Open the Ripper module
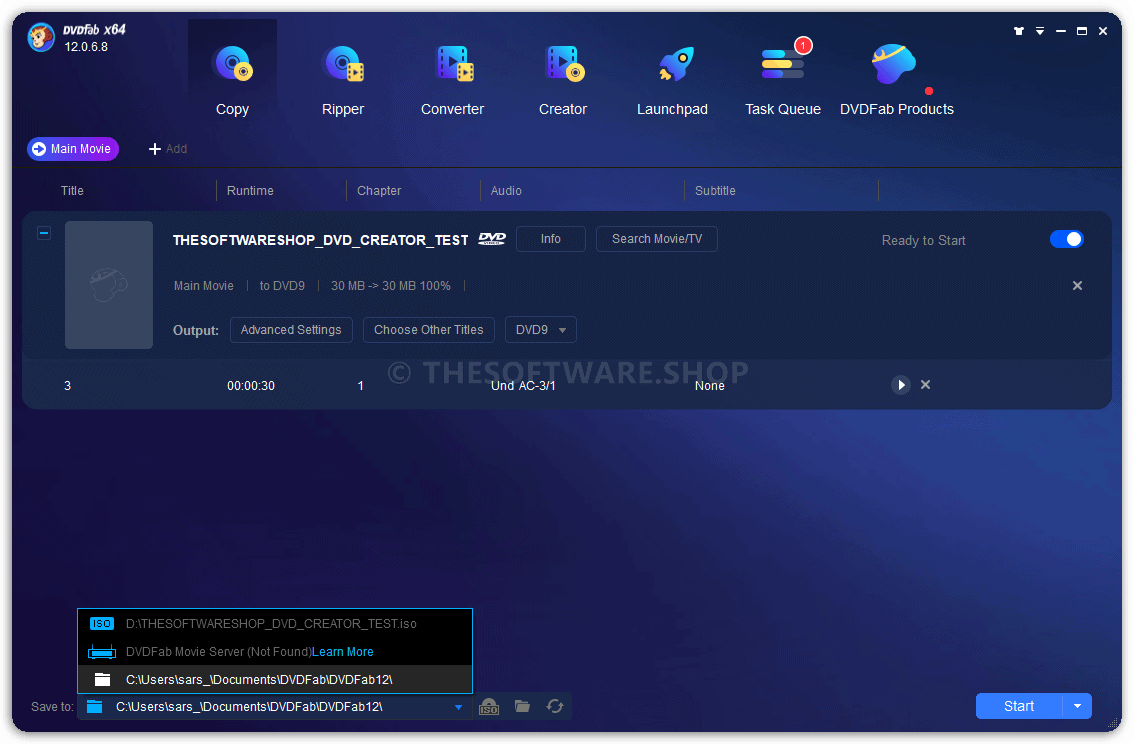 (x=343, y=80)
